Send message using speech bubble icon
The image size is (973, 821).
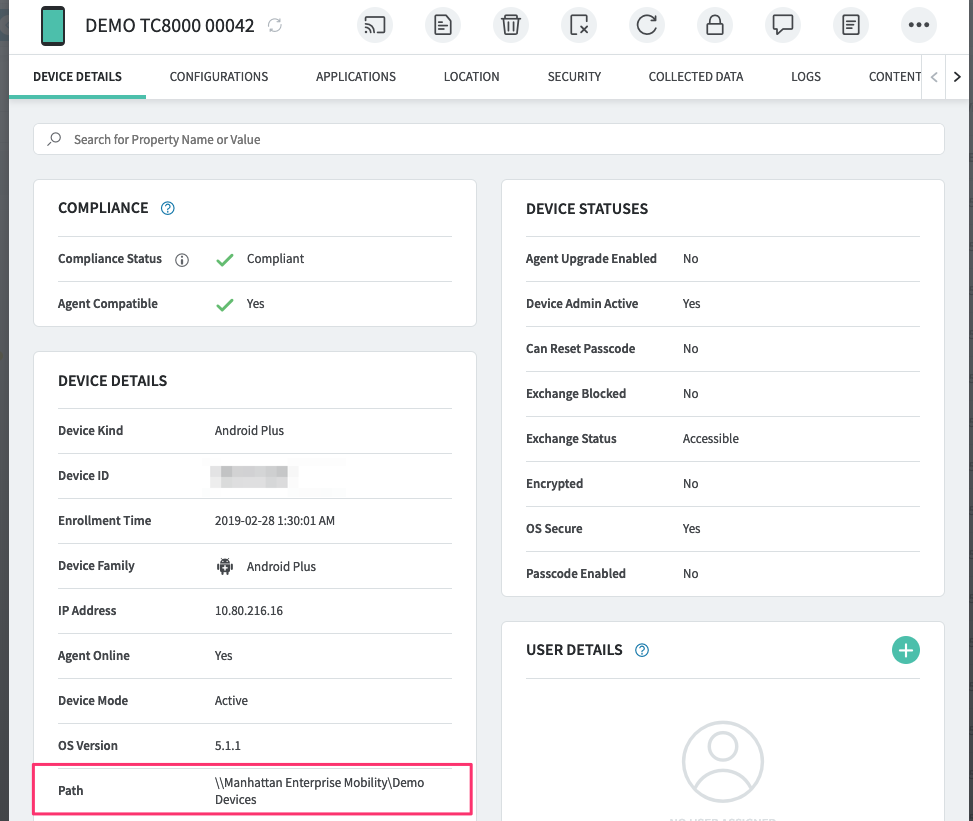[783, 25]
